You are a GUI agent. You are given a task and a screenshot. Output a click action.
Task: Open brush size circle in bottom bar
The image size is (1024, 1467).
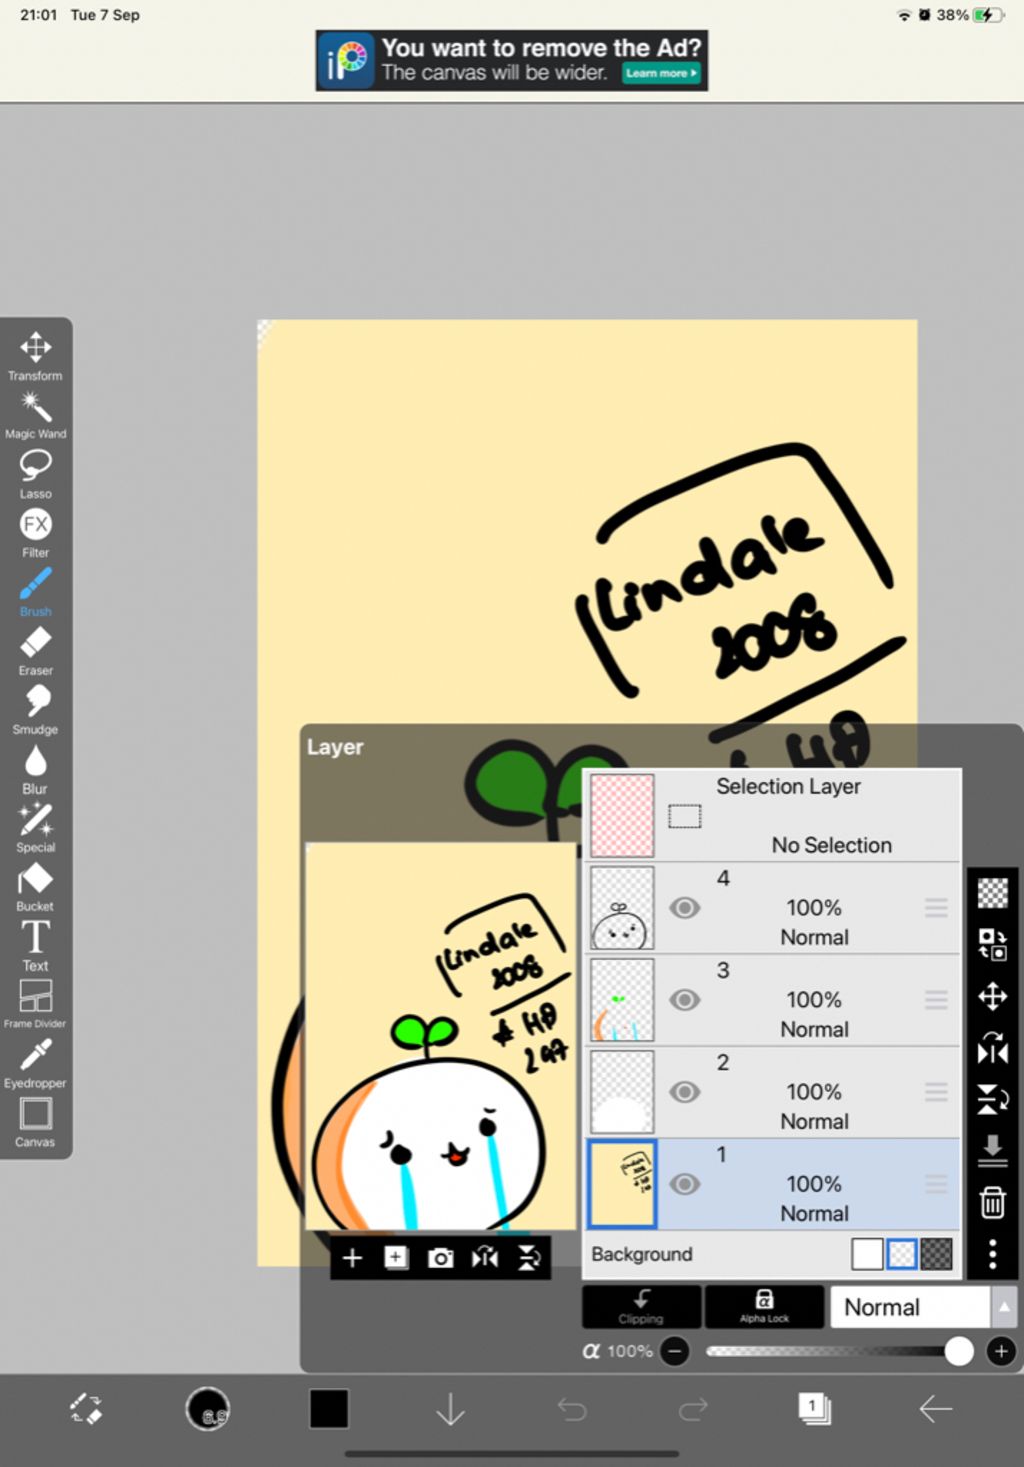pos(208,1409)
